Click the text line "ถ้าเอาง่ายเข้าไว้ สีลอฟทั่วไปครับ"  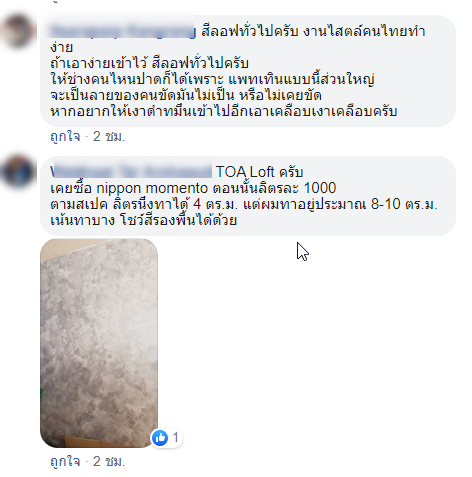pos(149,63)
